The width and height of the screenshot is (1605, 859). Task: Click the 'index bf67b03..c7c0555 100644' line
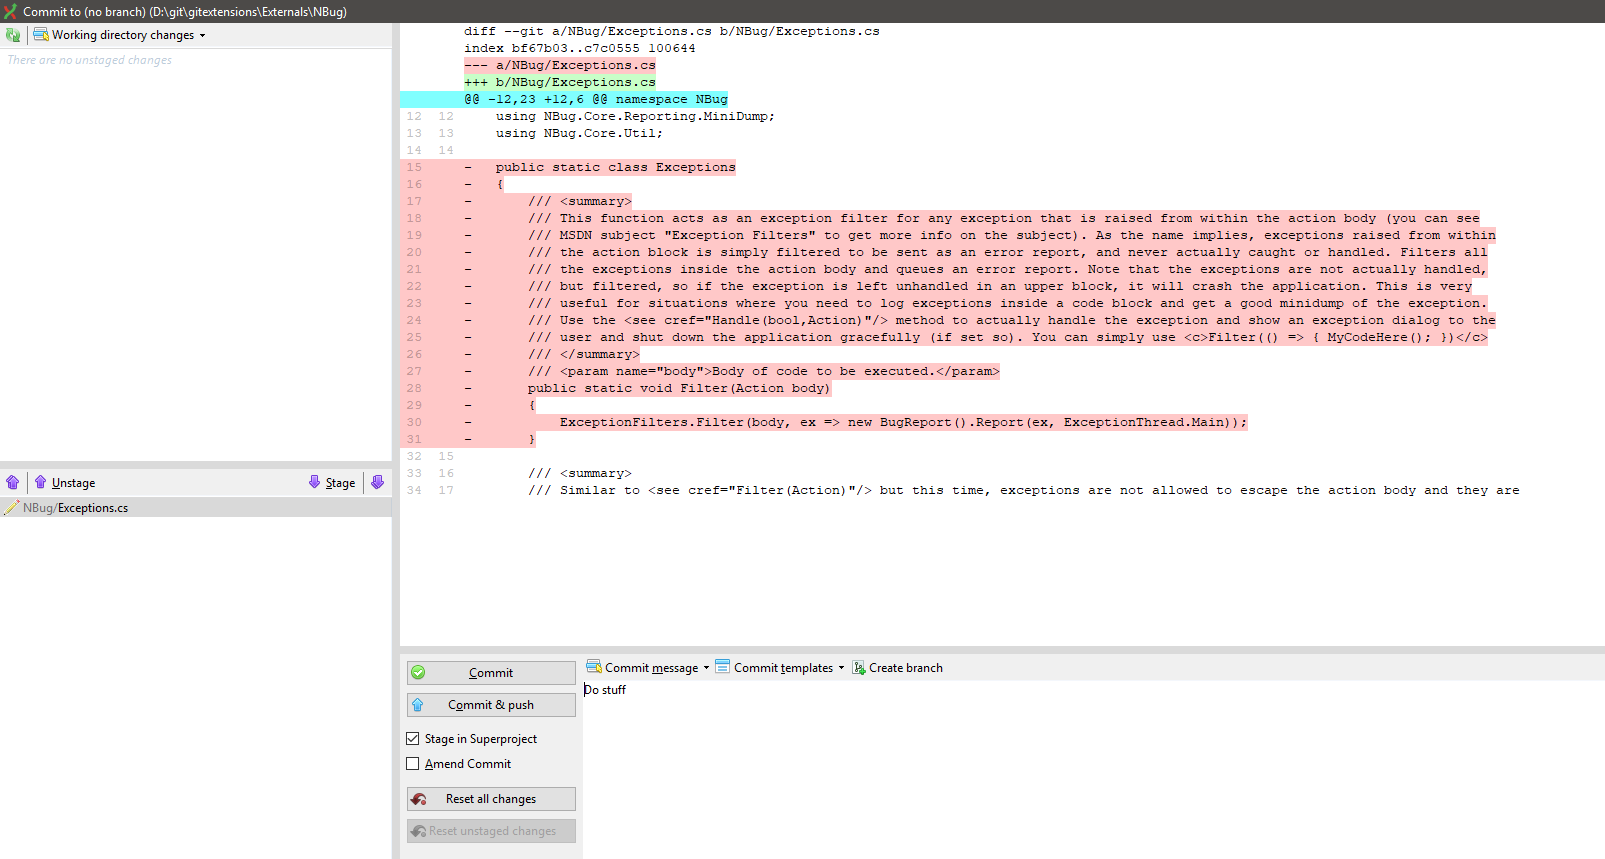tap(580, 48)
